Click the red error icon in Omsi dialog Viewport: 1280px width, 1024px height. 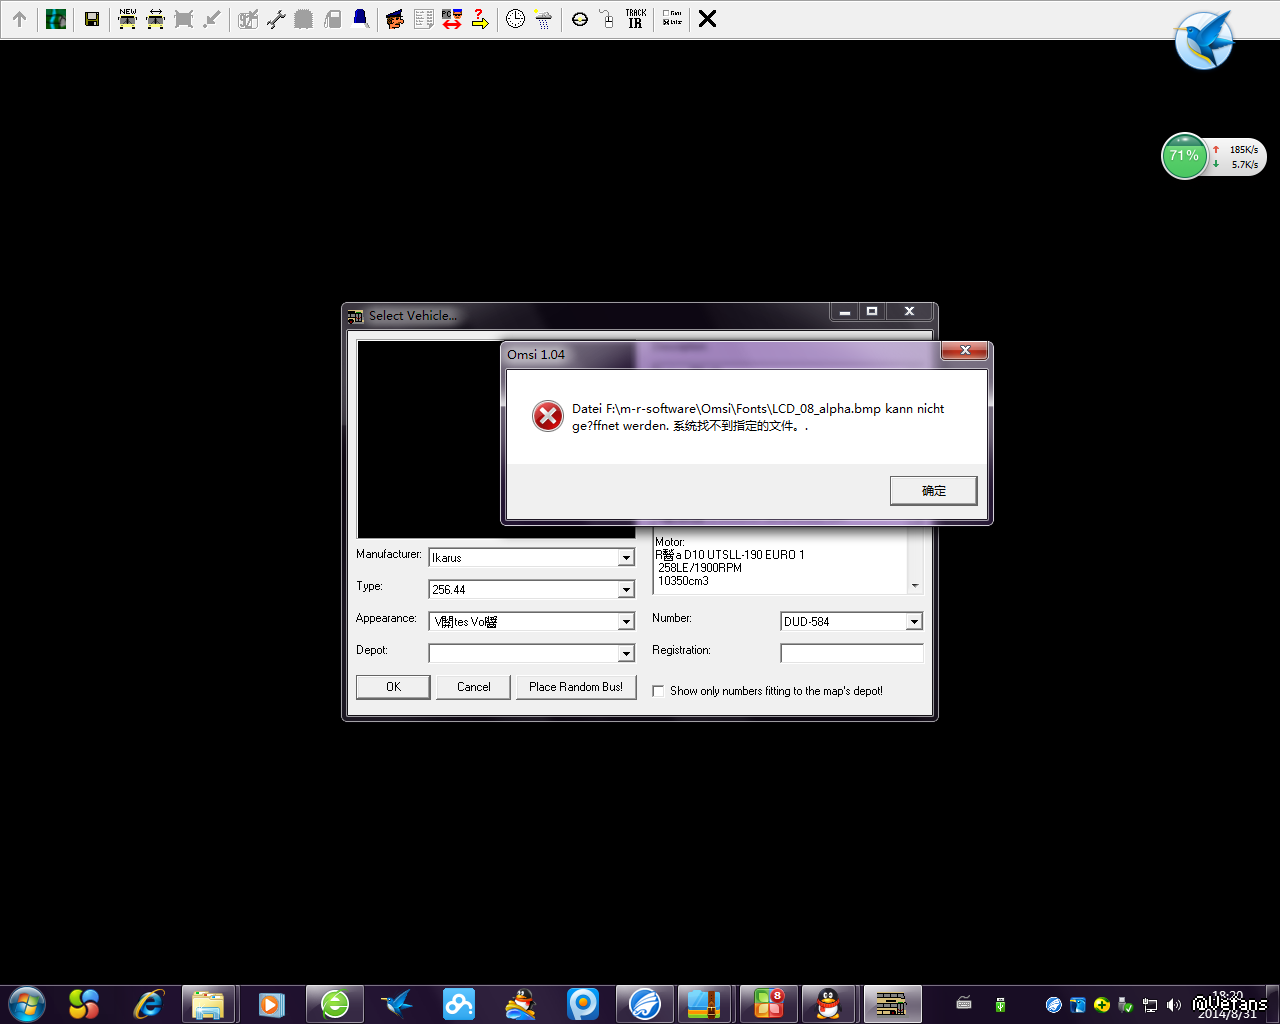coord(548,416)
